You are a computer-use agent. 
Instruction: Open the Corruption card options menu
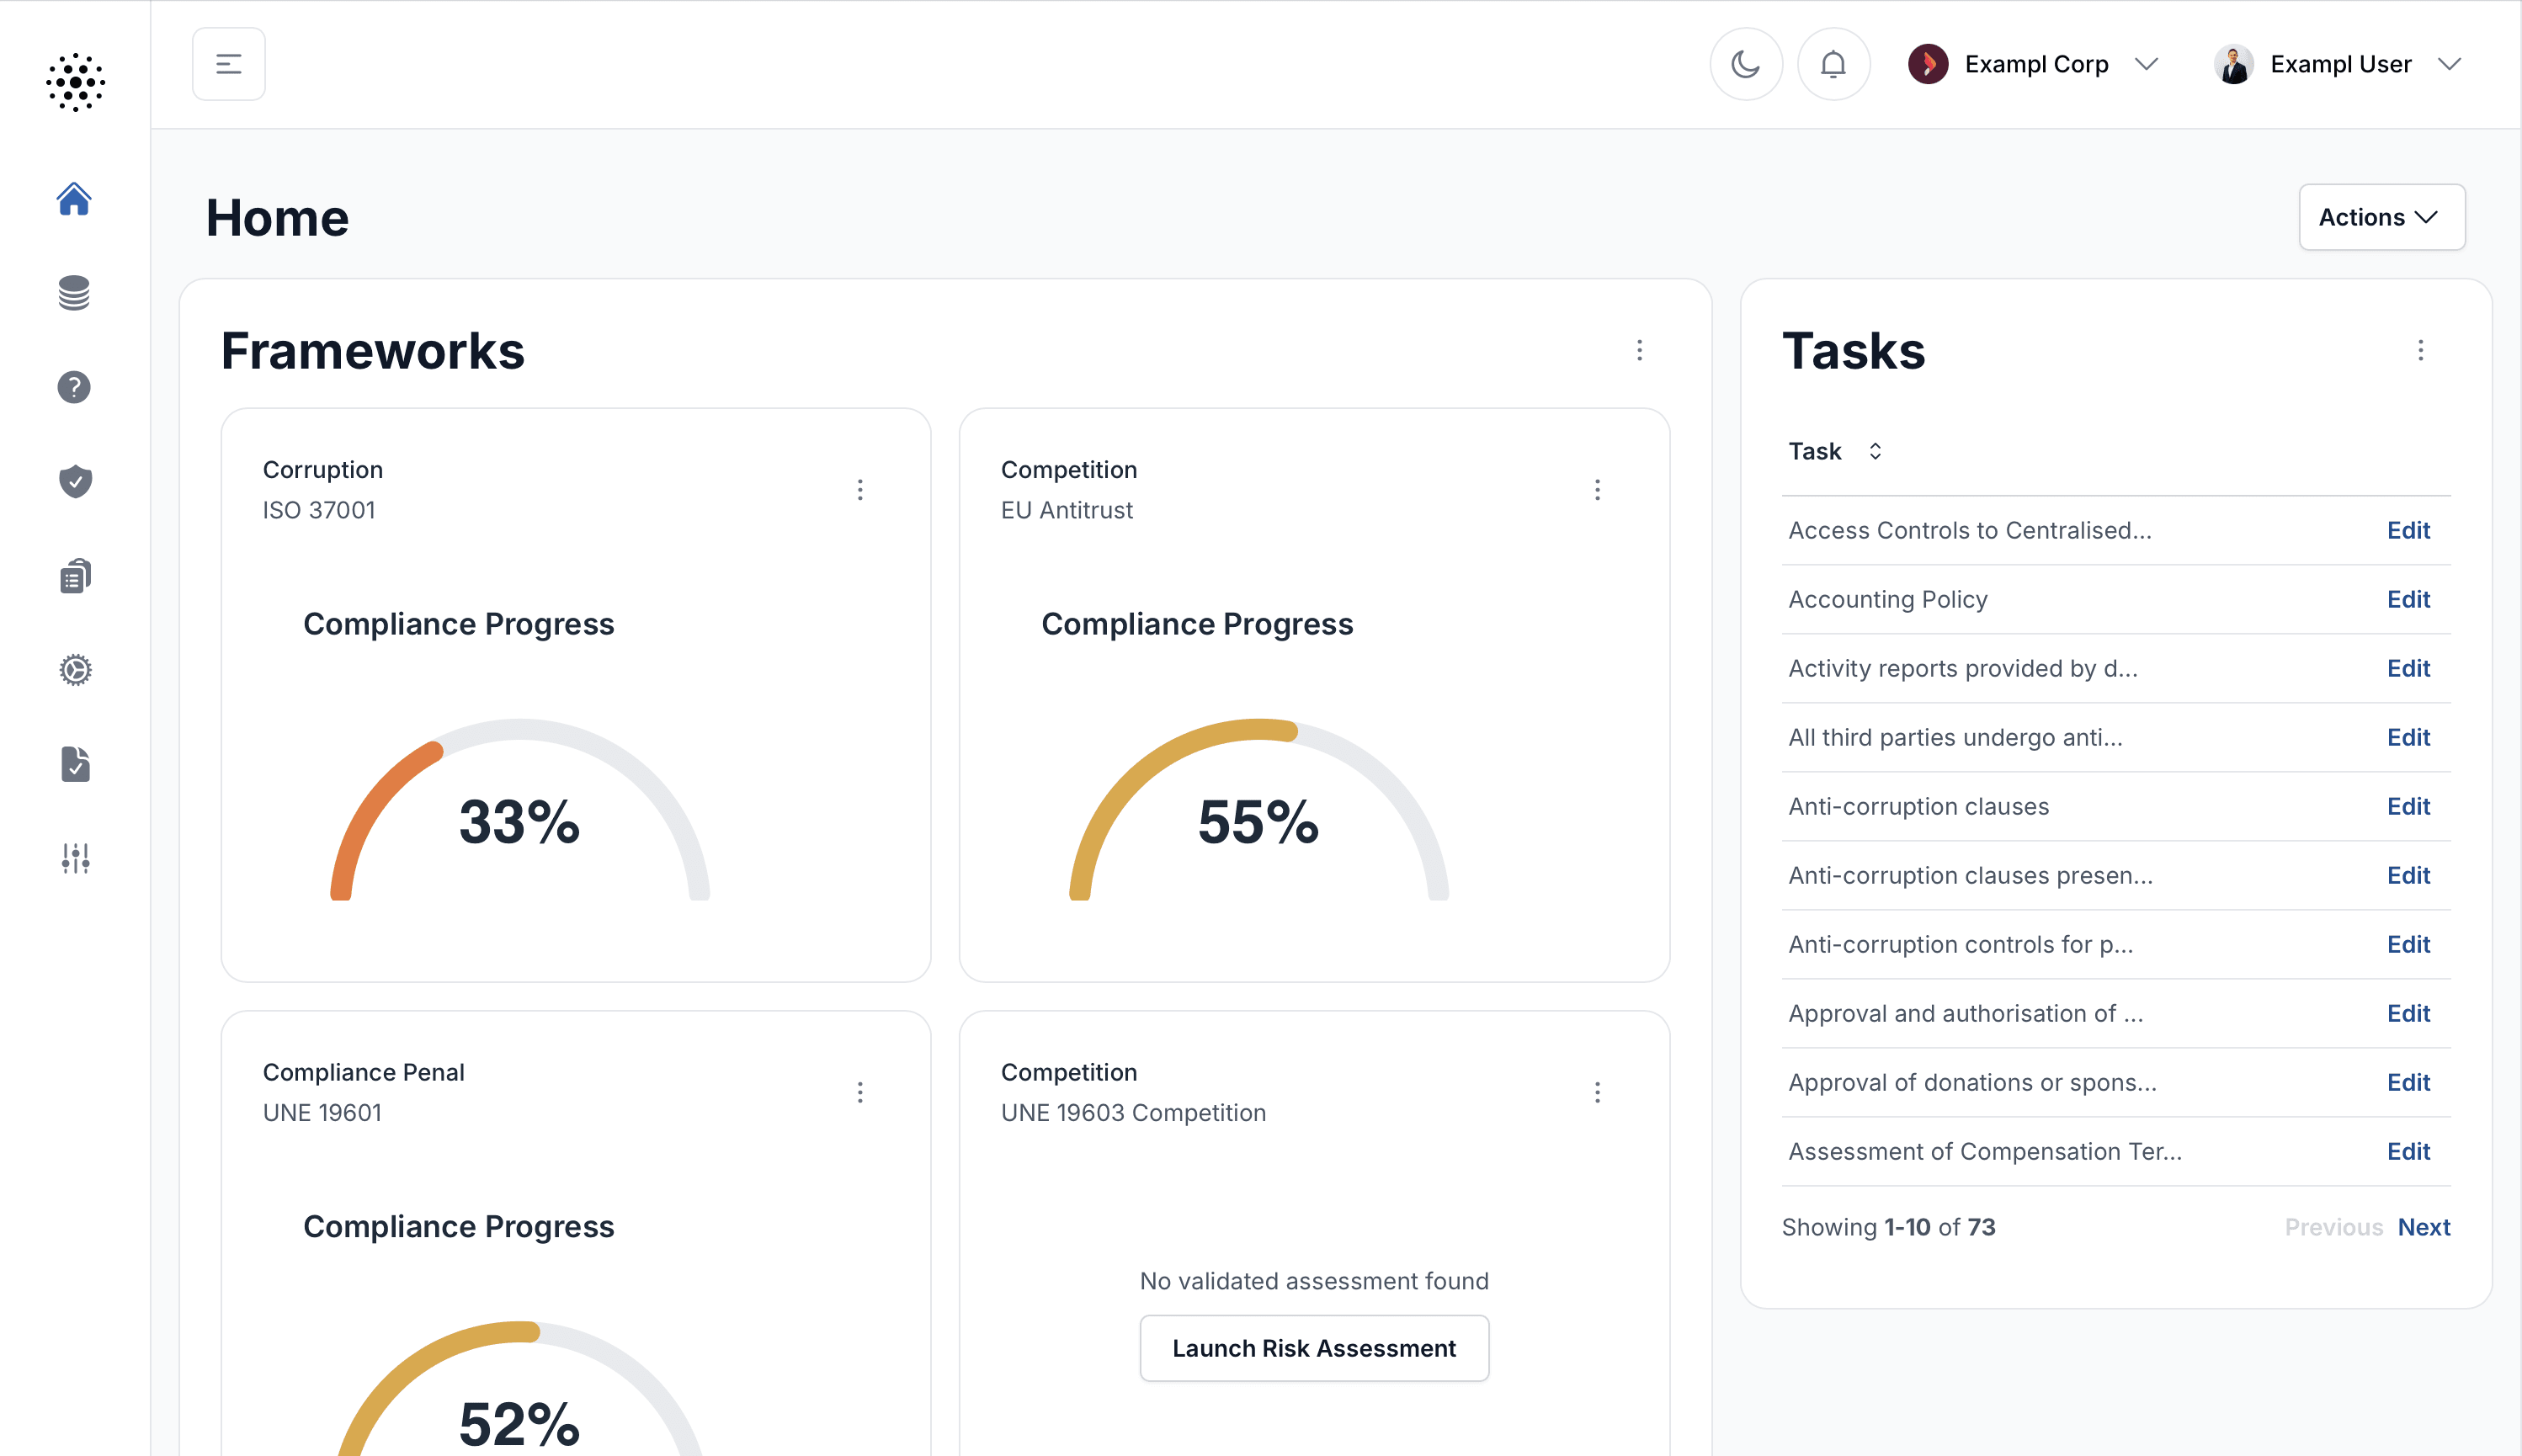[x=860, y=489]
